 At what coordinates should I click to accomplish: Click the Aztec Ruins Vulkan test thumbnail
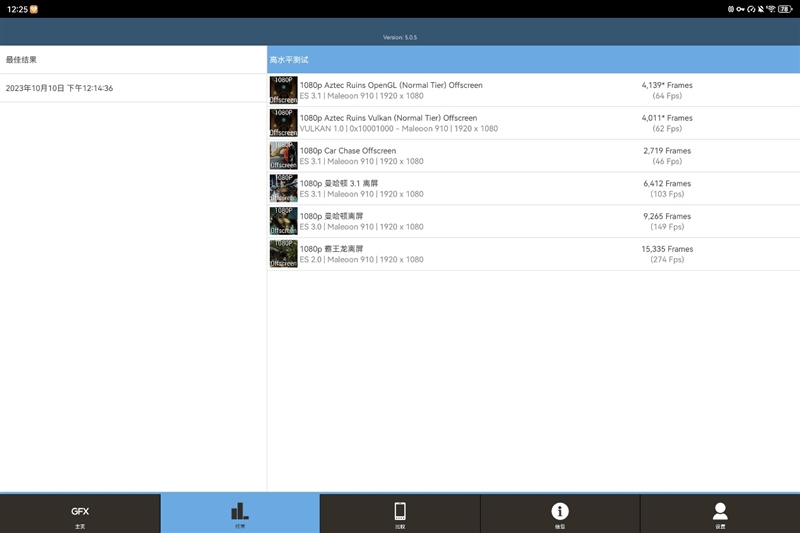283,123
